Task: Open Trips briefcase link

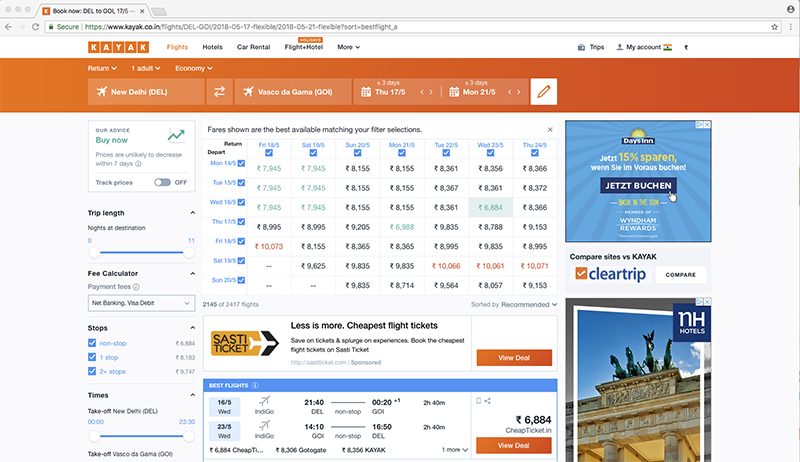Action: [x=591, y=47]
